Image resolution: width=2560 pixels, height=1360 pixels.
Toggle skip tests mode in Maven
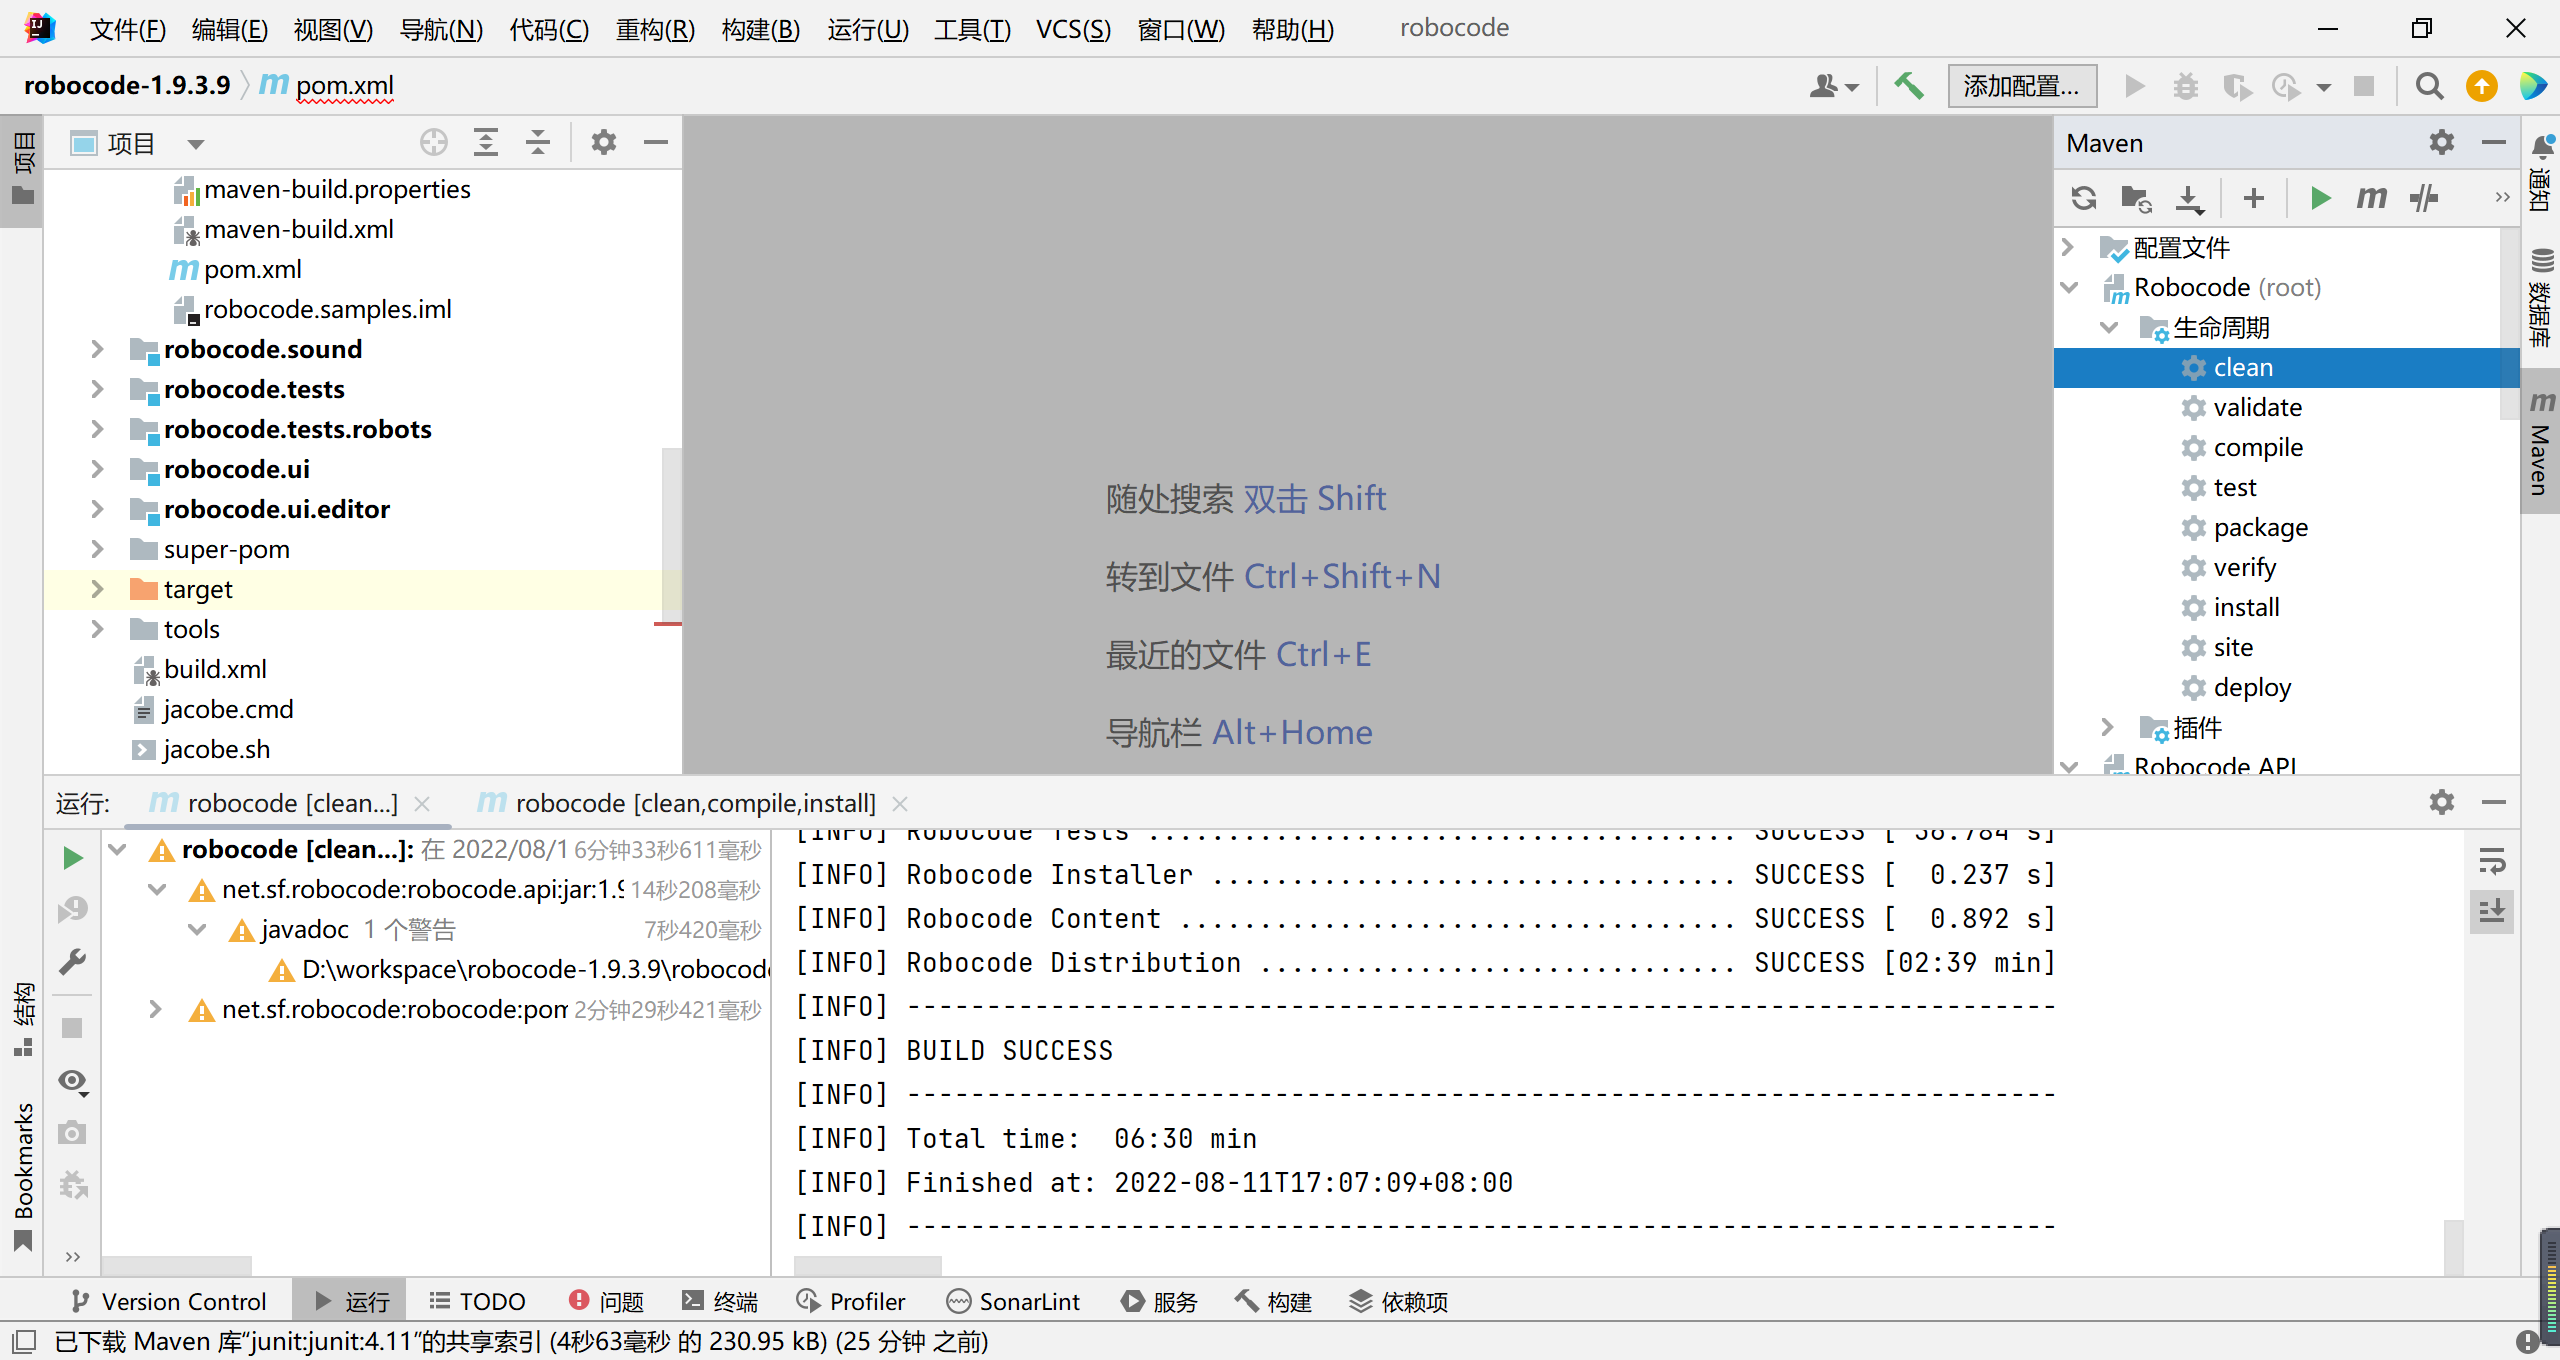click(x=2424, y=198)
